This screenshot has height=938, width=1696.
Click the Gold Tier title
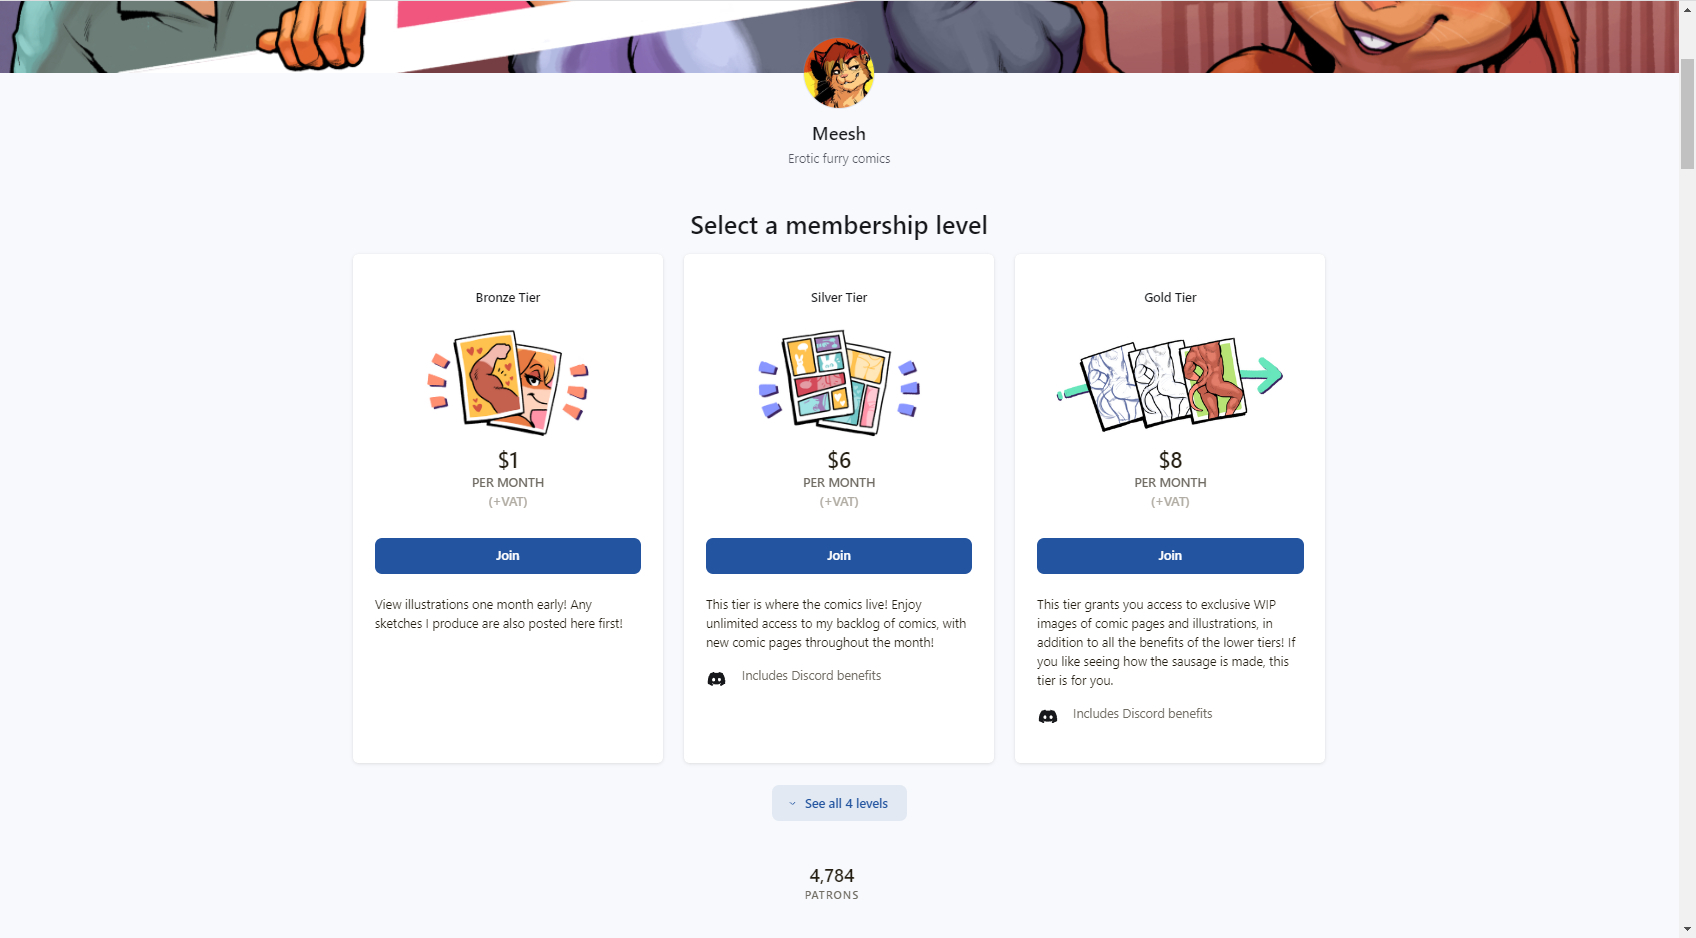pyautogui.click(x=1170, y=298)
